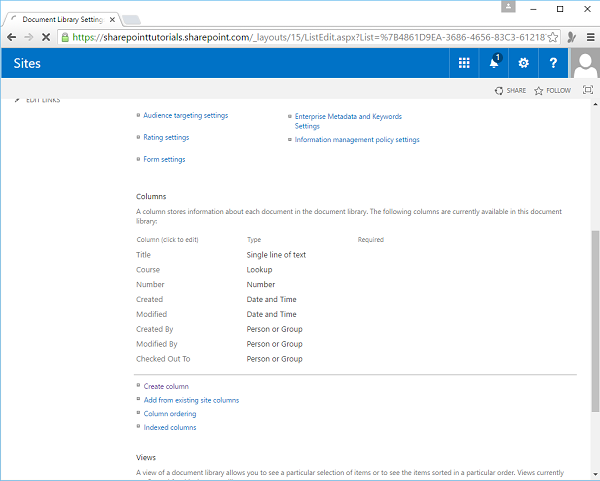600x481 pixels.
Task: Open Rating settings link
Action: coord(166,138)
